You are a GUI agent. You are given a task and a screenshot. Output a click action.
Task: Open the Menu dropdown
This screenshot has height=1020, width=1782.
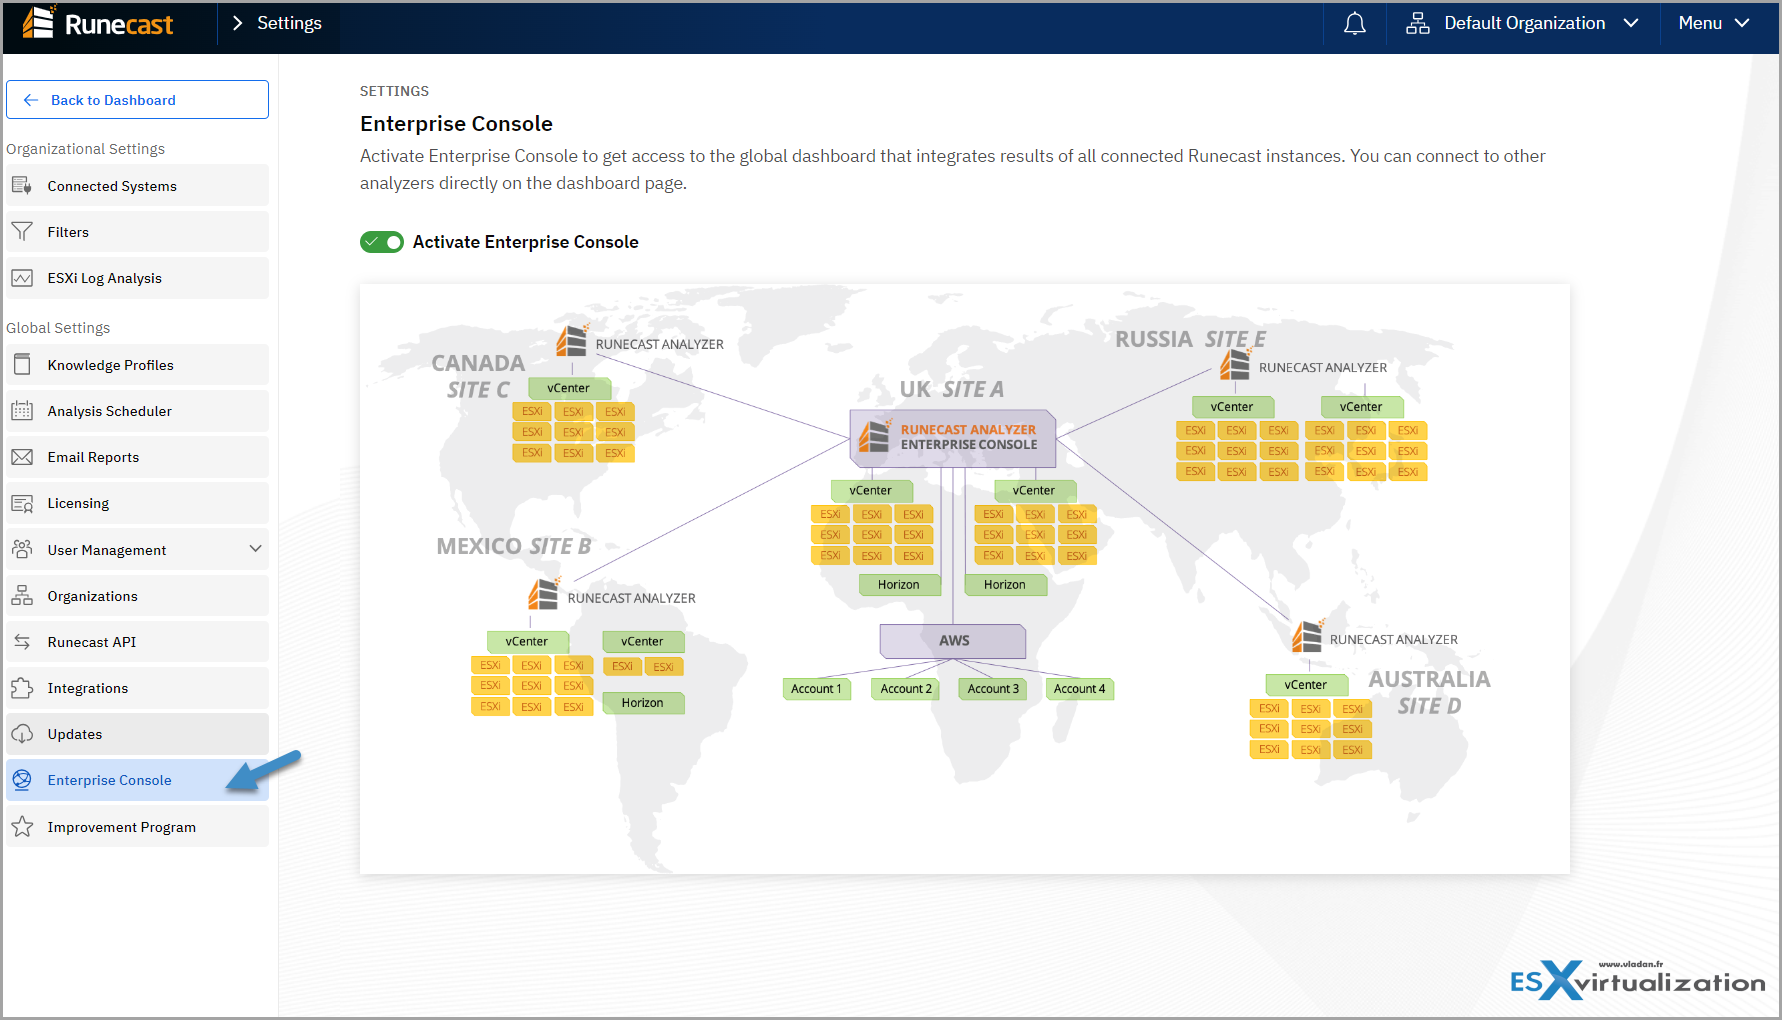[x=1714, y=23]
